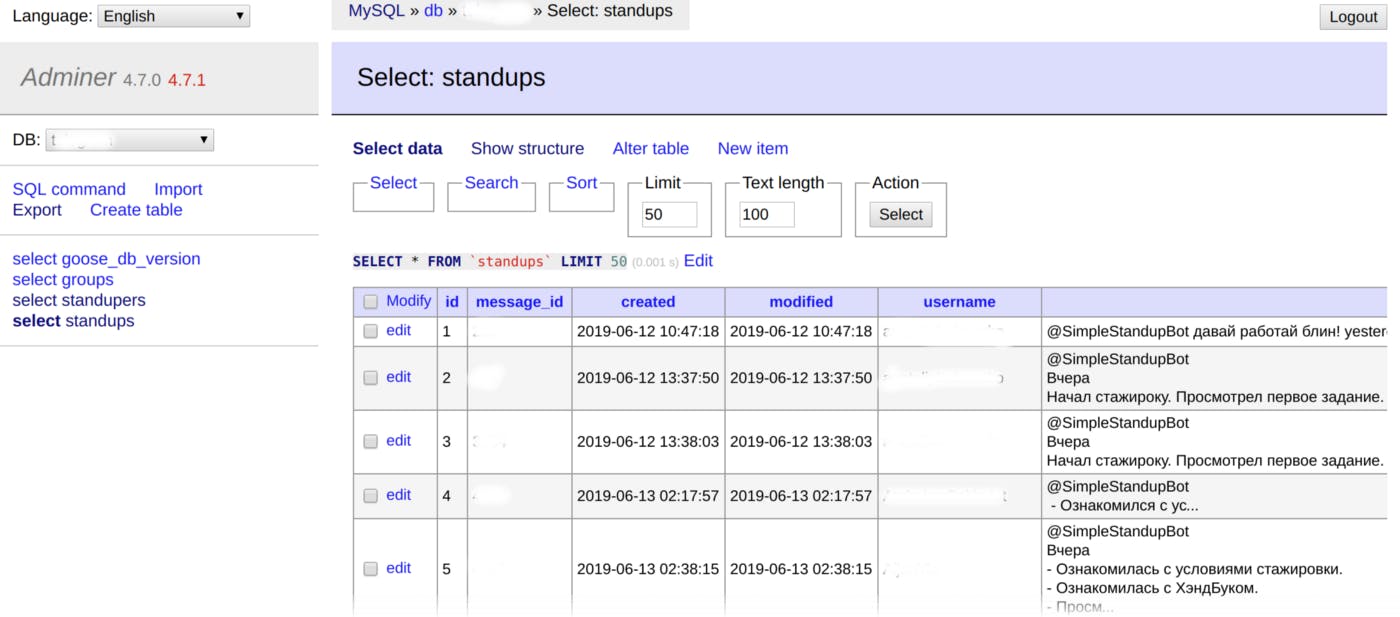1400x617 pixels.
Task: Check the checkbox for row id 5
Action: [371, 569]
